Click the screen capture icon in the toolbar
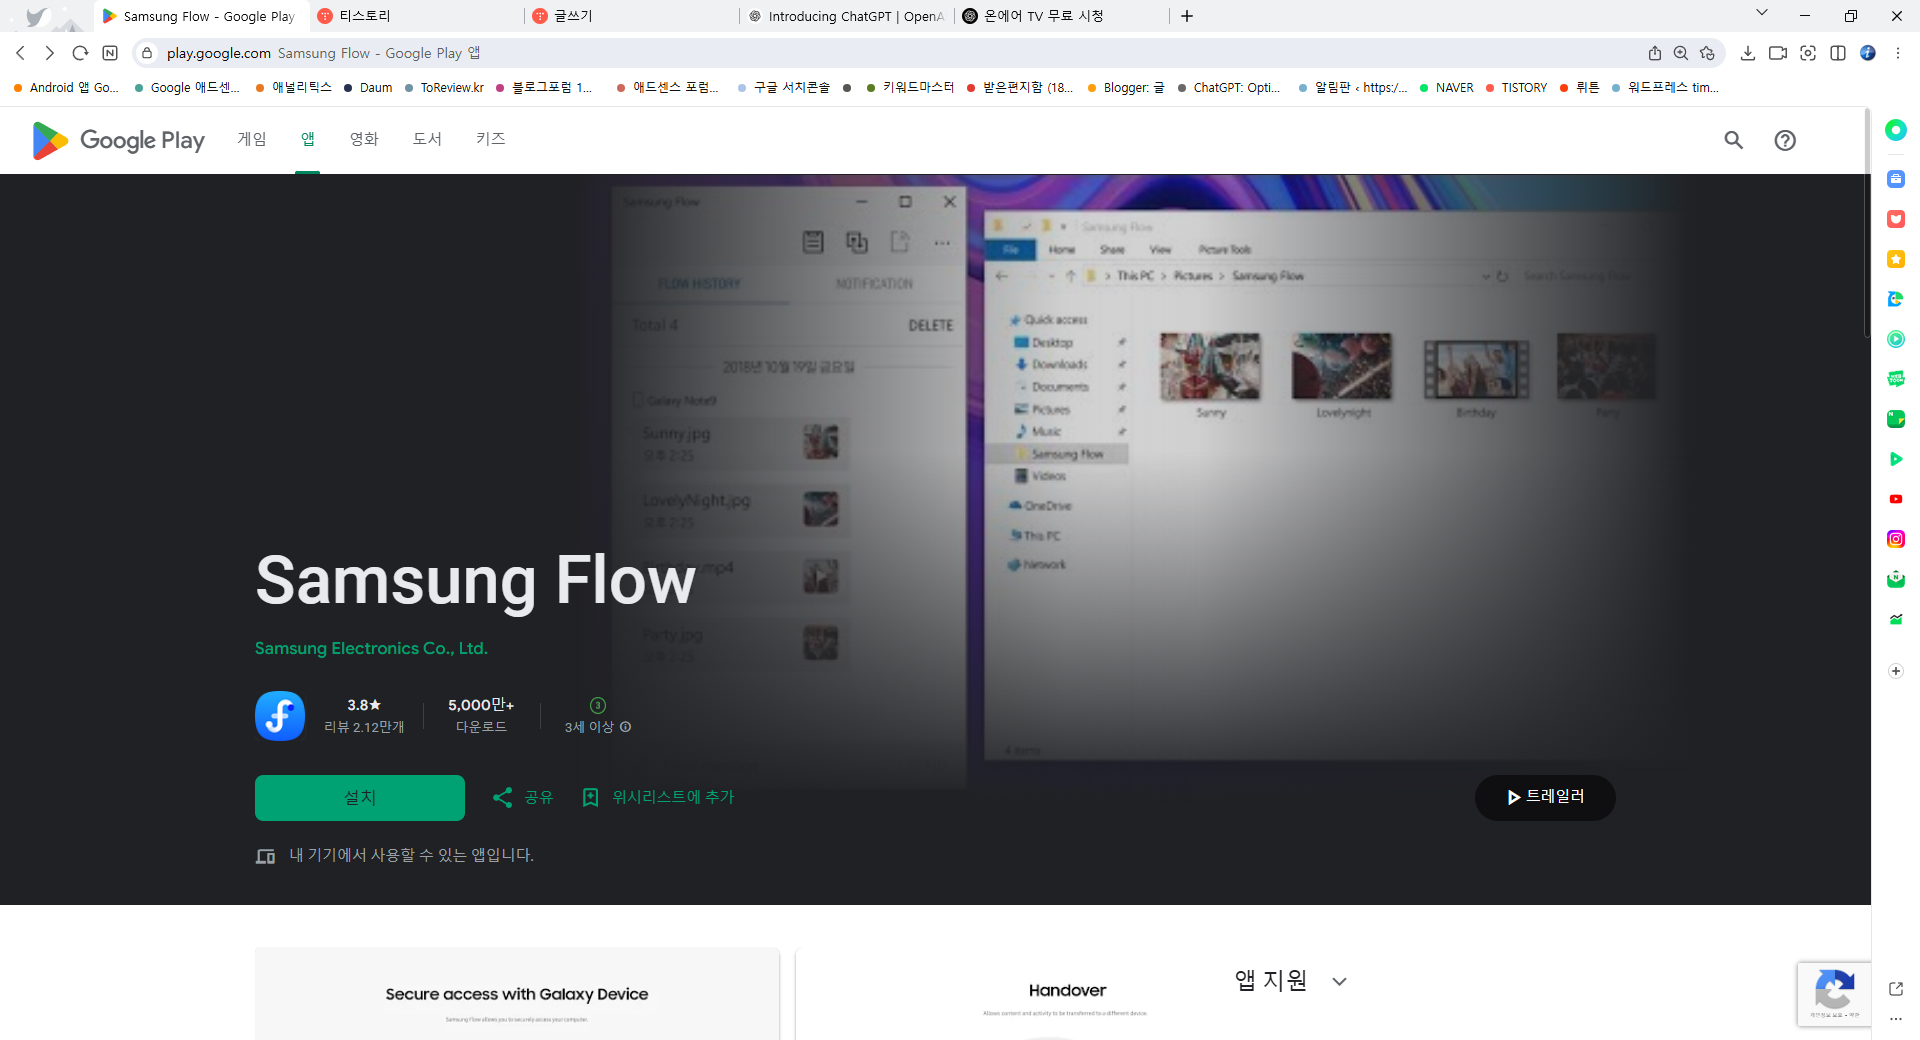Screen dimensions: 1920x1040 pyautogui.click(x=1808, y=53)
